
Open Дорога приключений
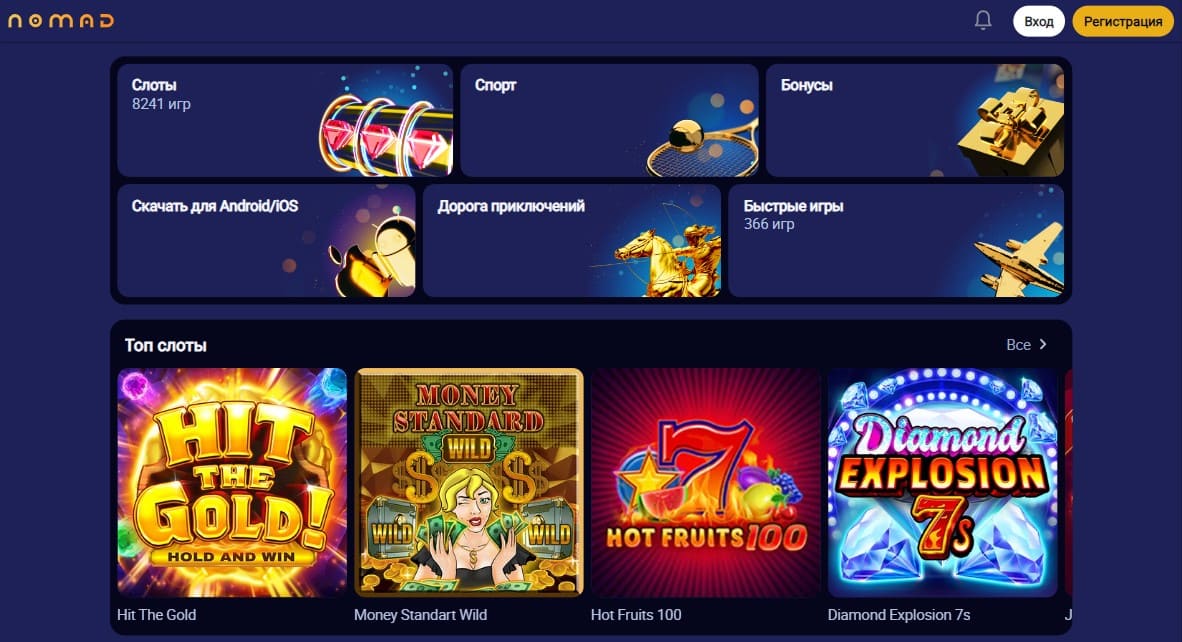[x=571, y=240]
